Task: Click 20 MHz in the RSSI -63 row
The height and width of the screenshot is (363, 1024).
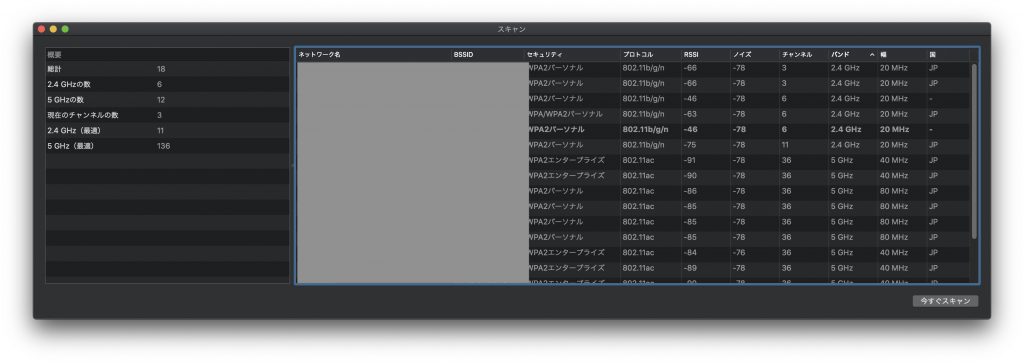Action: click(x=893, y=114)
